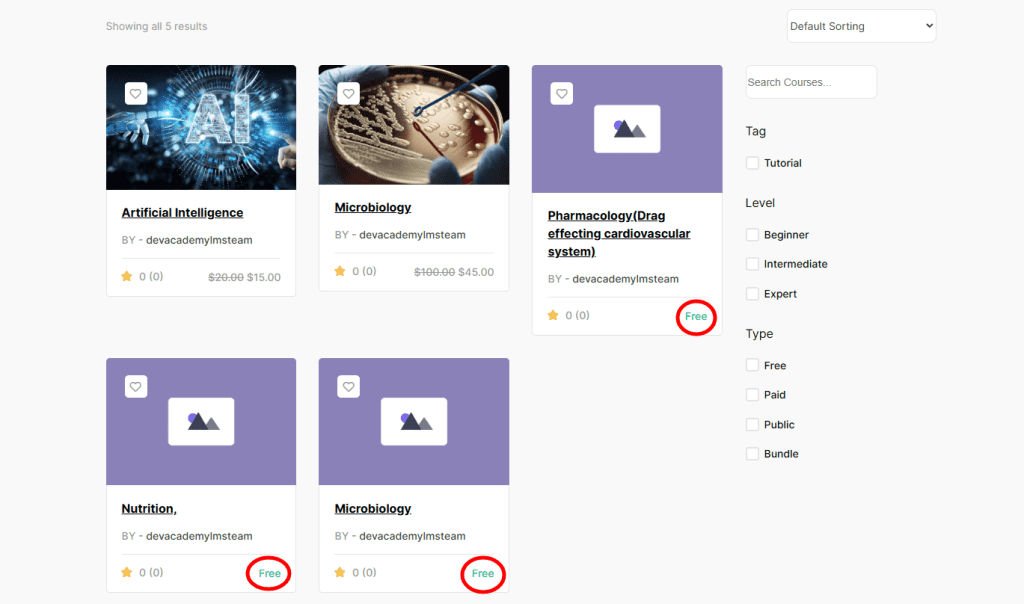Viewport: 1024px width, 604px height.
Task: Click wishlist heart on Pharmacology course card
Action: point(562,93)
